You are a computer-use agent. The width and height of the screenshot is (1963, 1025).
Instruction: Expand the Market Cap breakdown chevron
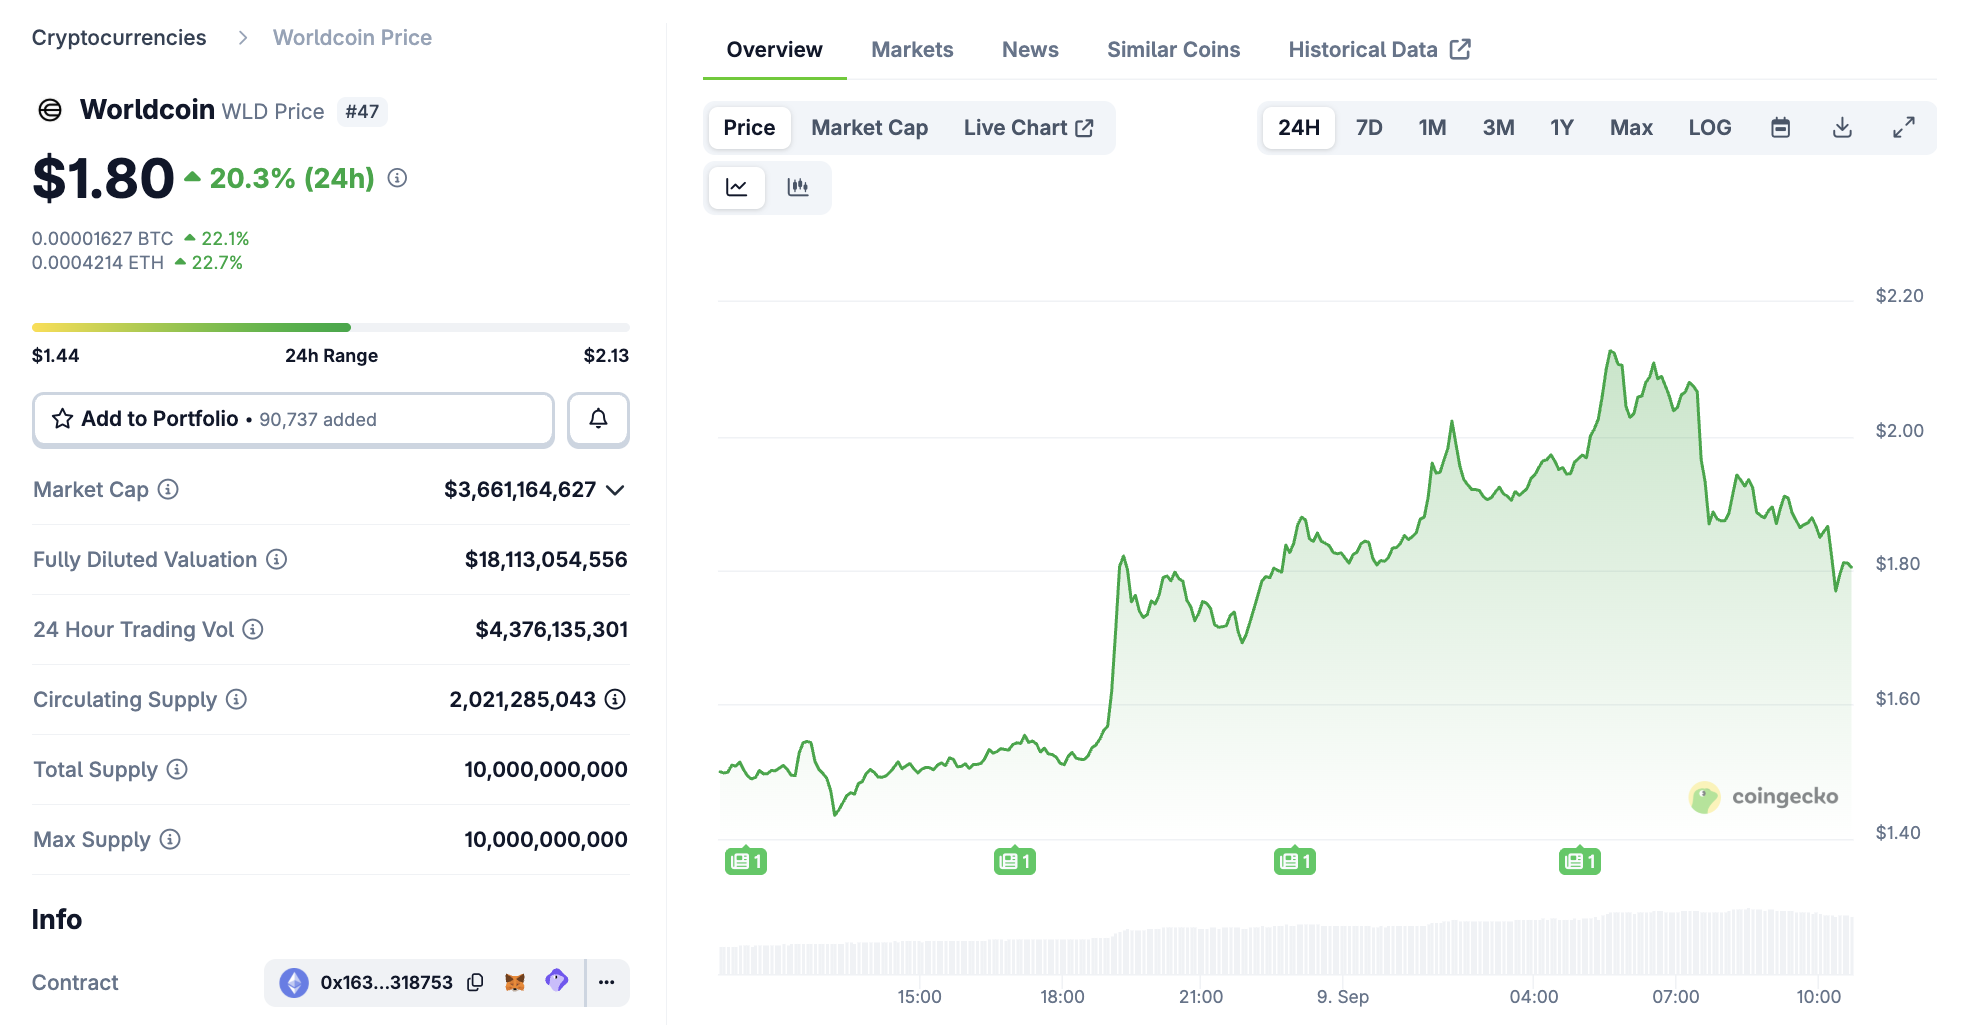click(616, 490)
